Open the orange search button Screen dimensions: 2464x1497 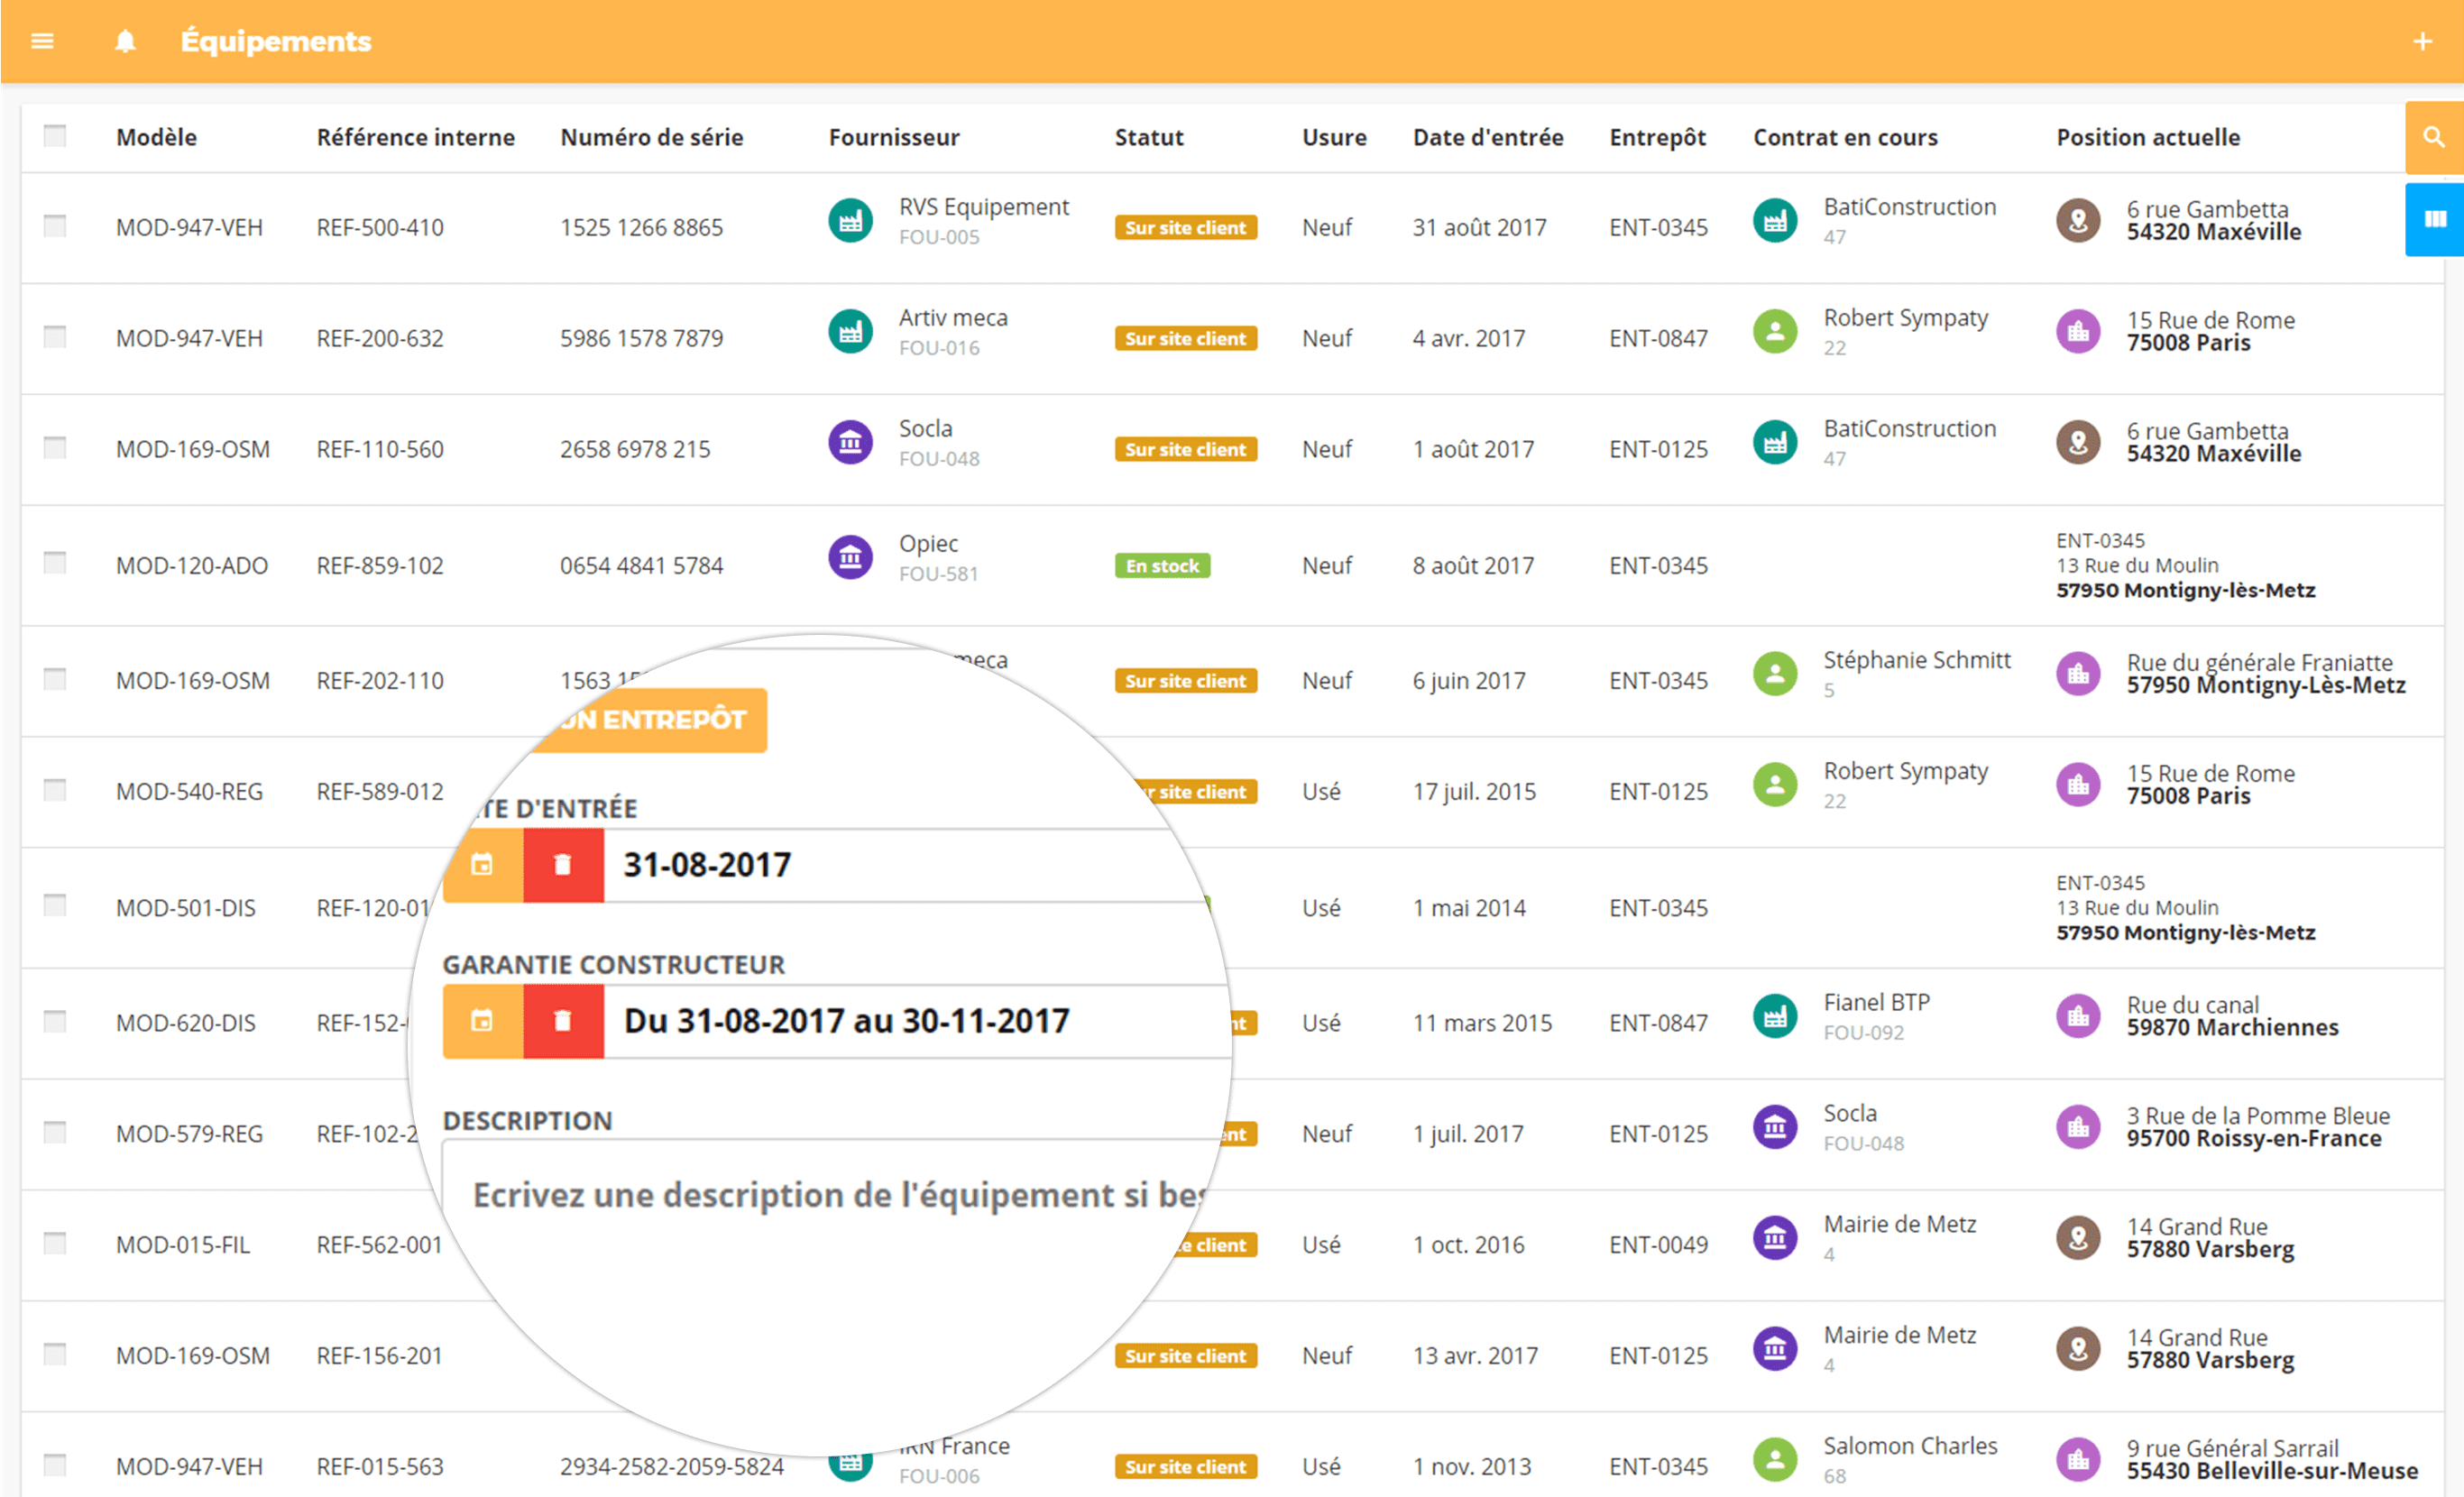(x=2434, y=137)
